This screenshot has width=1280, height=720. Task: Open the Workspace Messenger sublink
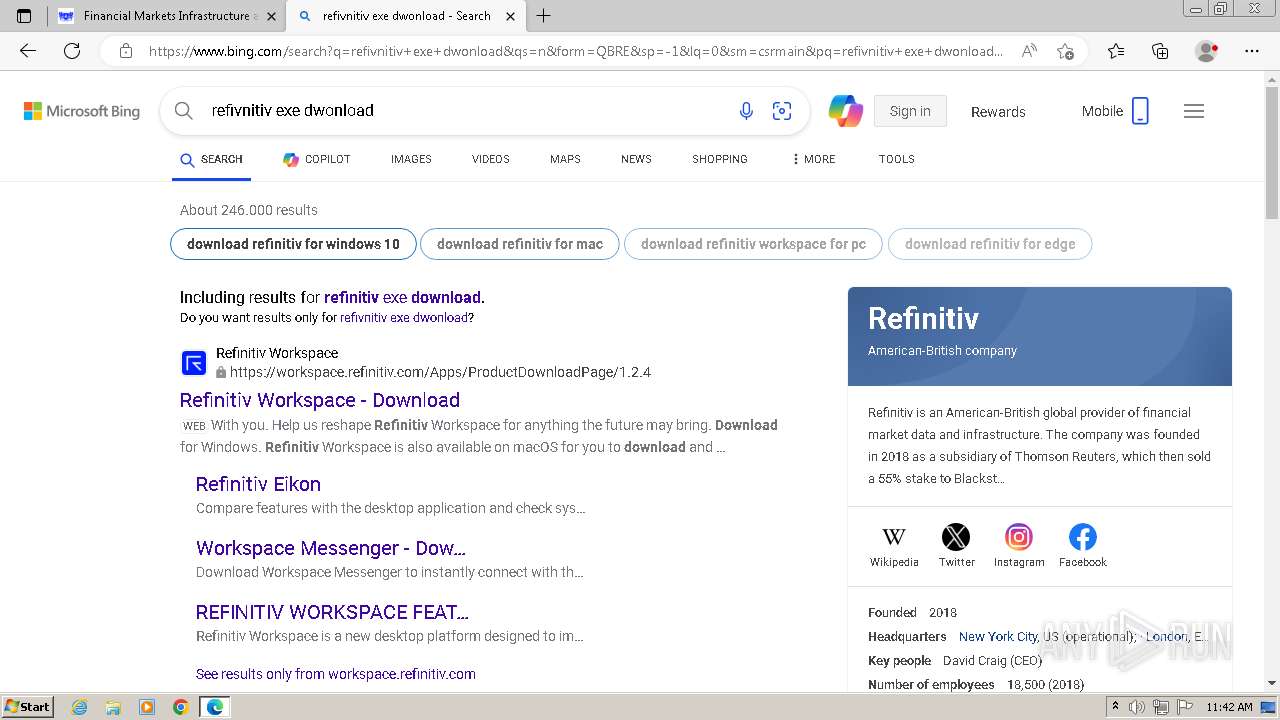(331, 548)
